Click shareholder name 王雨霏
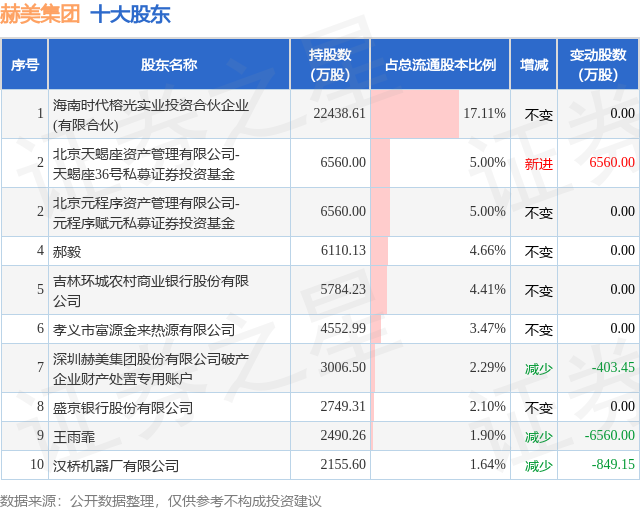 point(74,437)
